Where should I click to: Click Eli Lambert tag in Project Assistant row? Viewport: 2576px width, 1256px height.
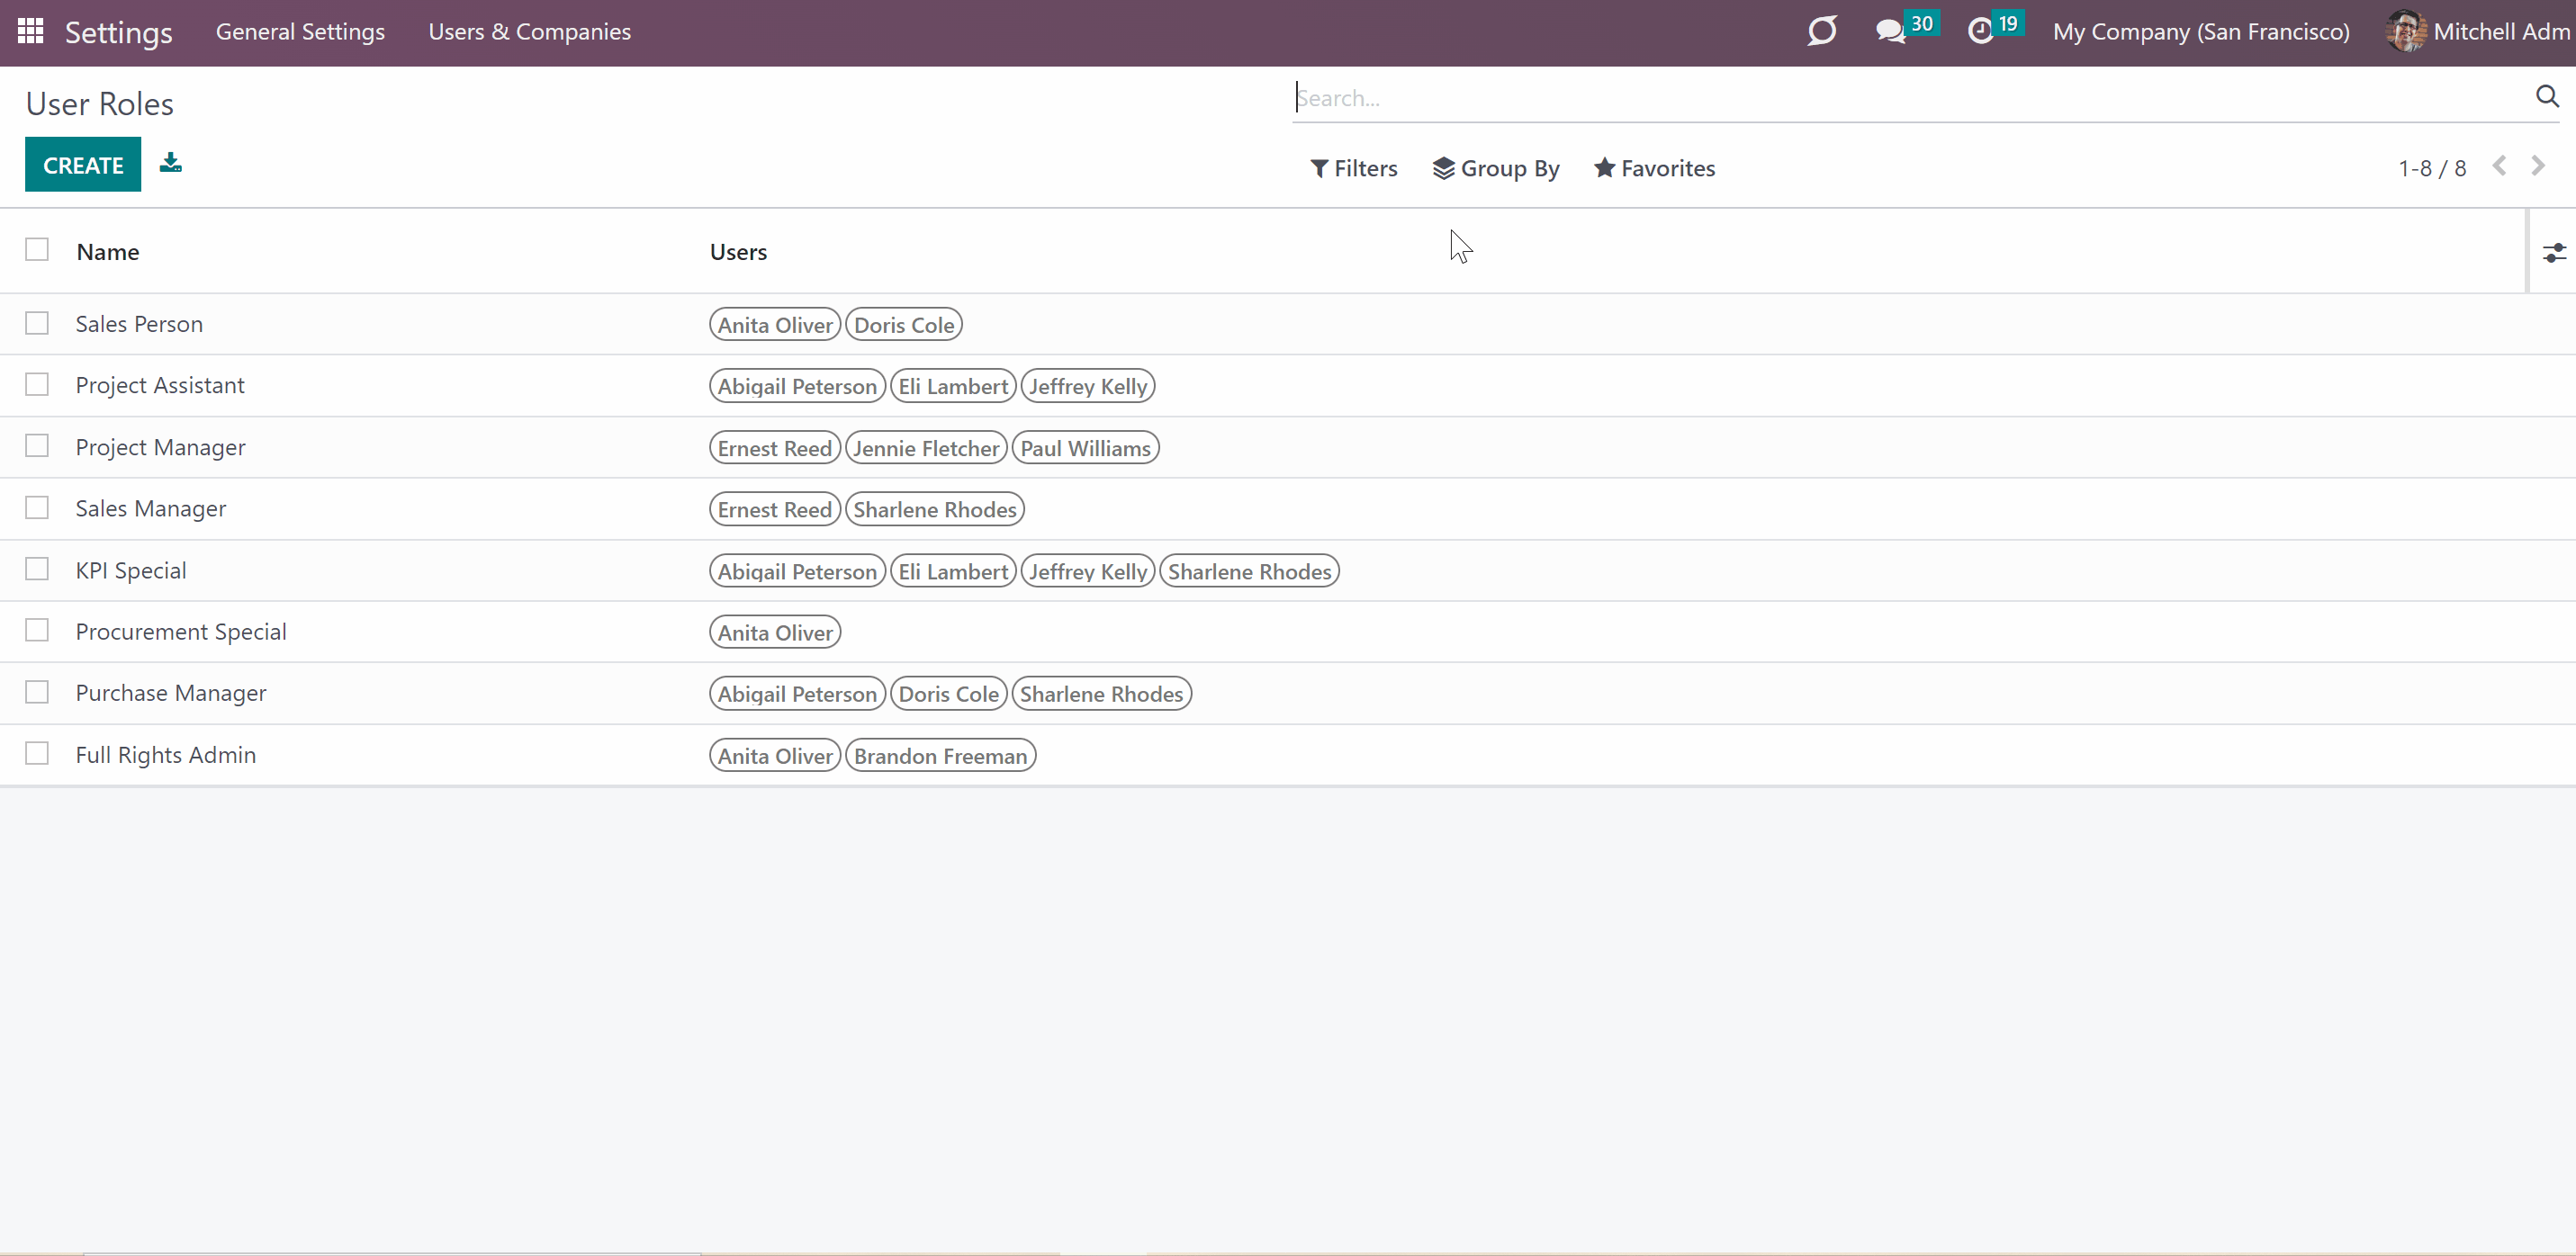[x=953, y=386]
